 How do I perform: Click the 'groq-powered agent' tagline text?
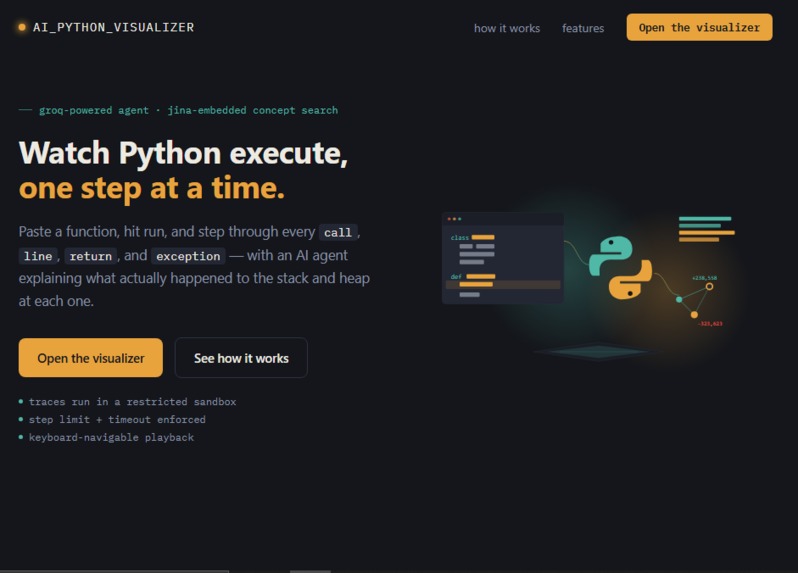pos(94,110)
